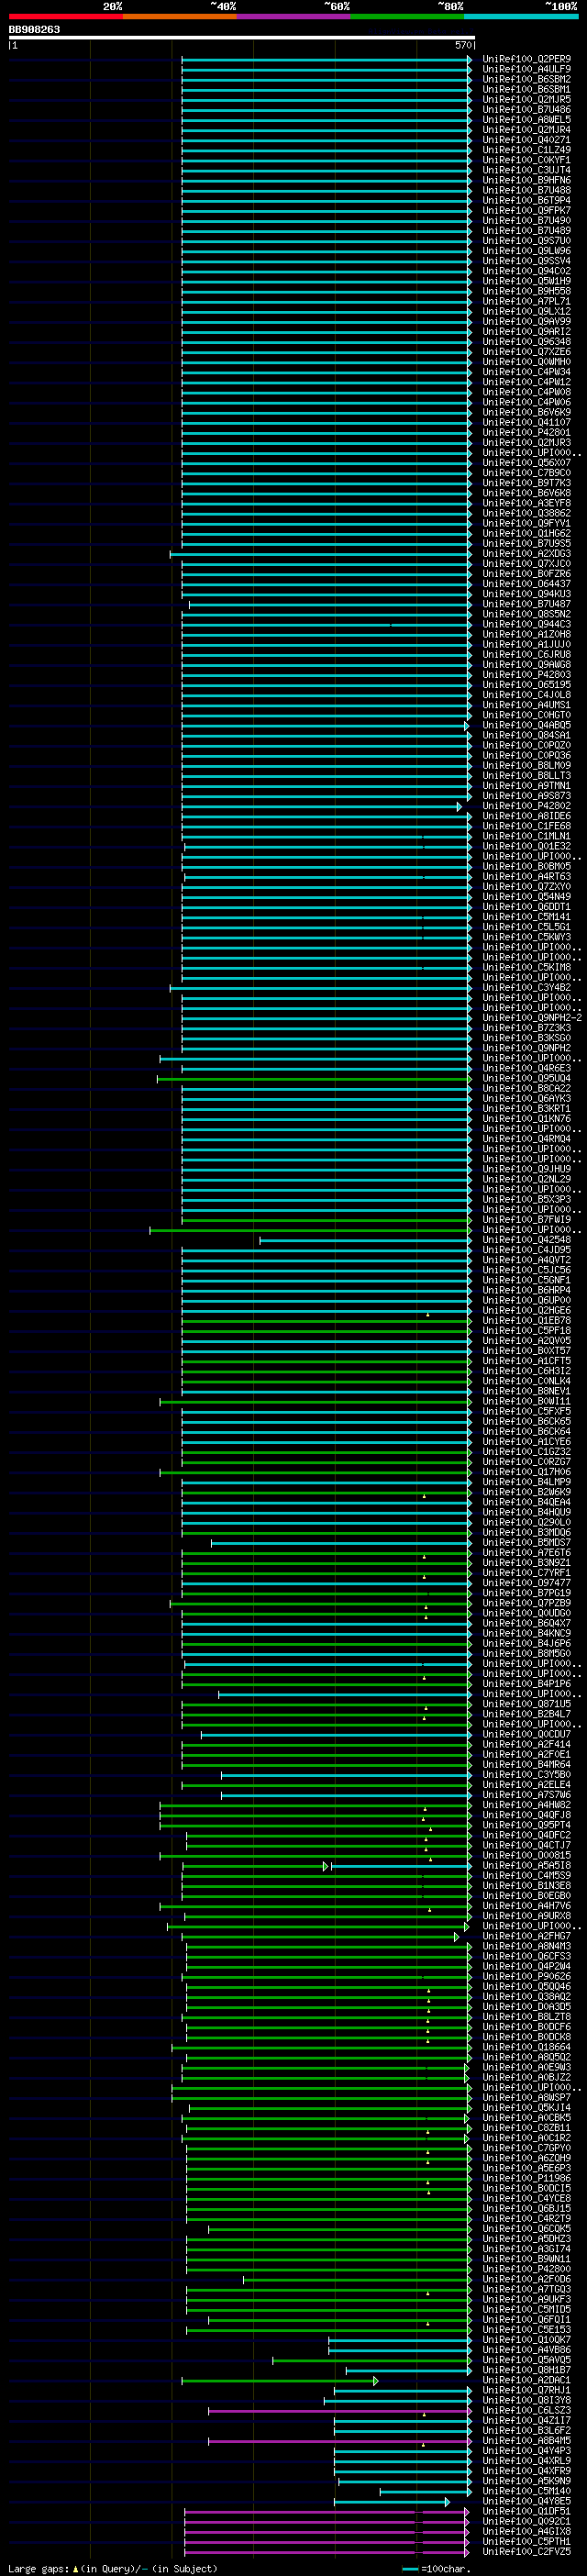587x2576 pixels.
Task: Click the Large gaps legend text
Action: (x=113, y=2569)
